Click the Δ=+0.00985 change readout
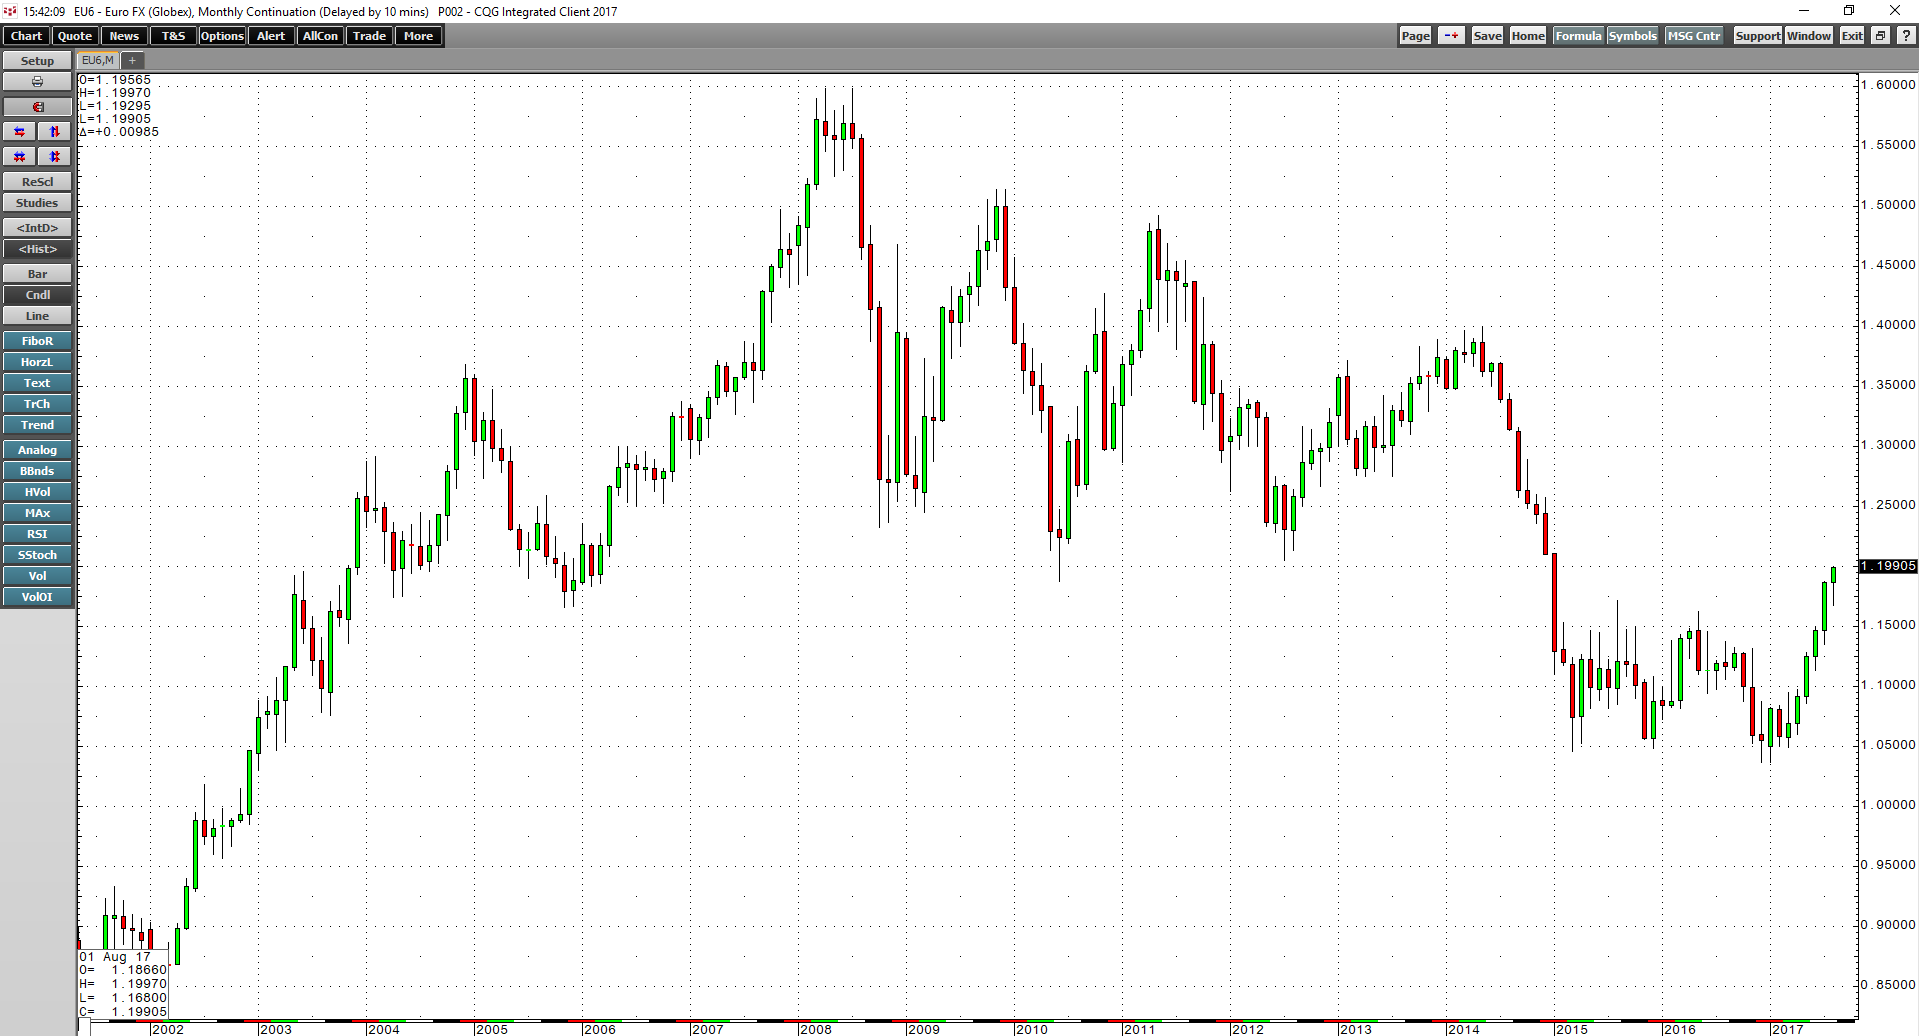The height and width of the screenshot is (1036, 1919). pyautogui.click(x=119, y=132)
